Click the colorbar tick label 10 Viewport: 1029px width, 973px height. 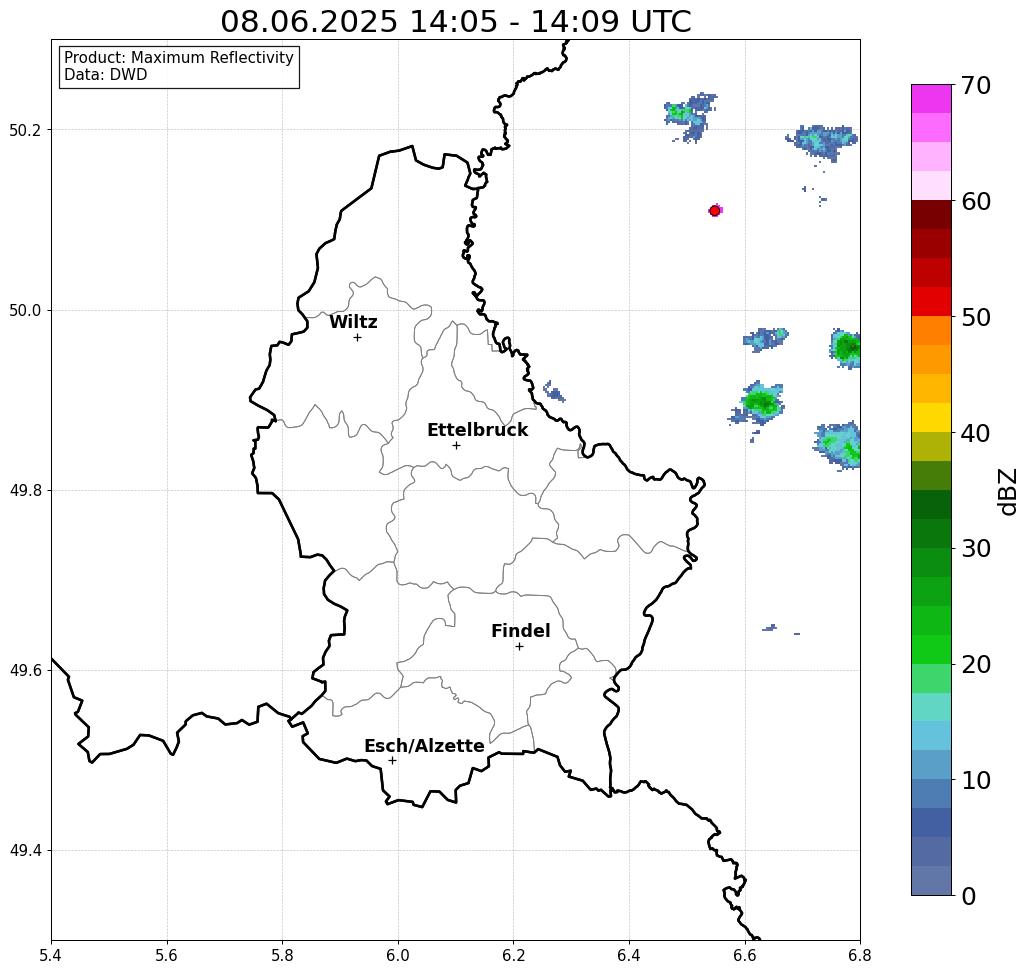pyautogui.click(x=976, y=780)
